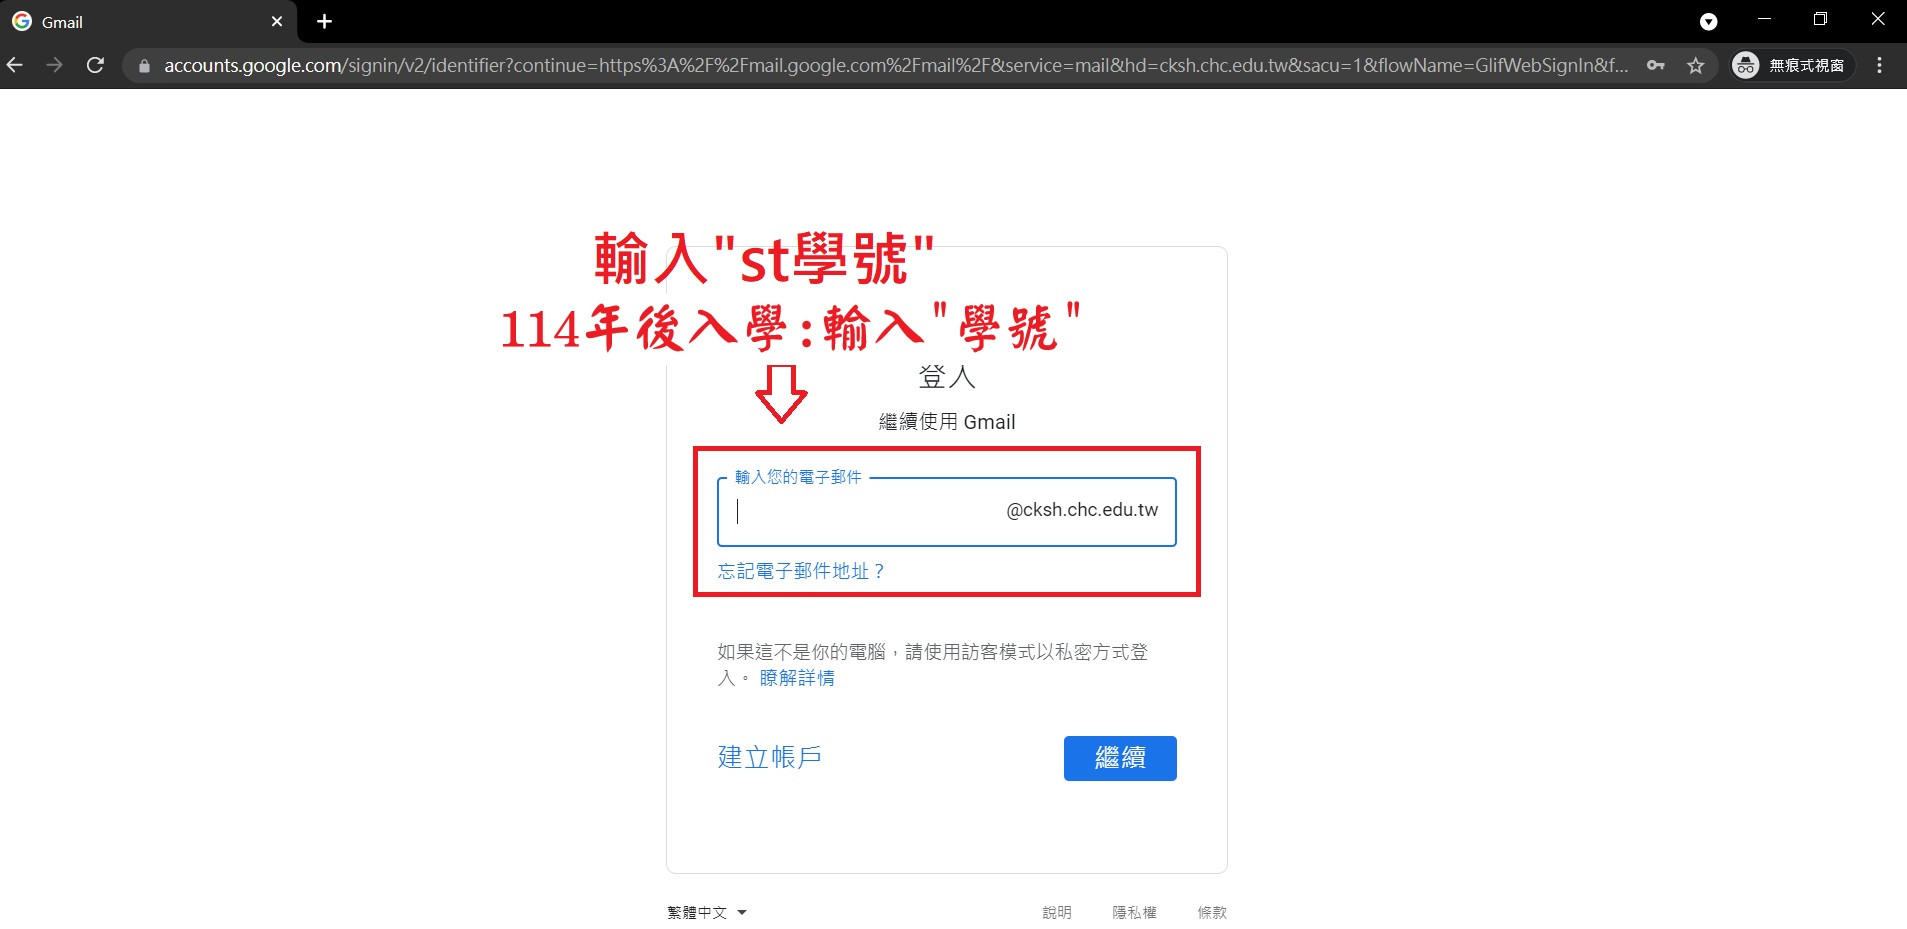Bookmark this page with the star icon
This screenshot has width=1907, height=929.
(x=1696, y=65)
